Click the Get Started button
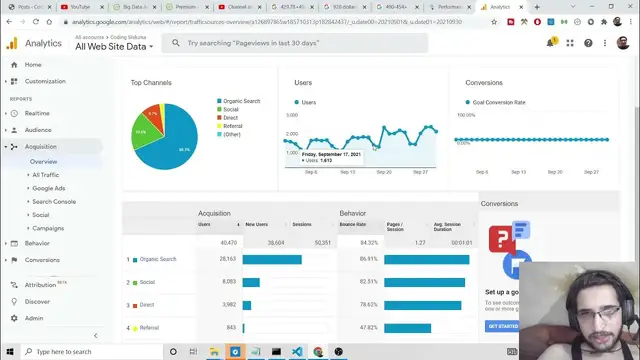The width and height of the screenshot is (640, 360). pos(503,326)
